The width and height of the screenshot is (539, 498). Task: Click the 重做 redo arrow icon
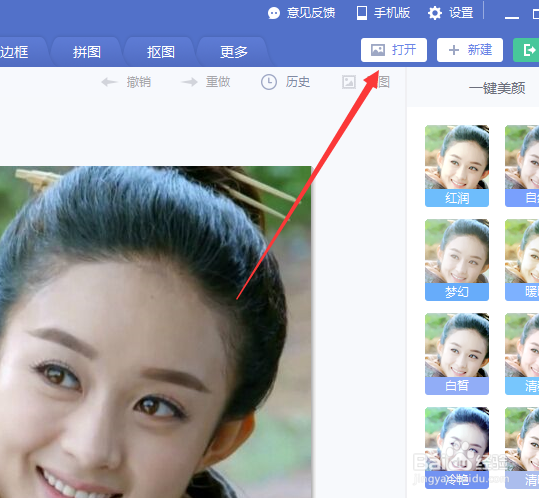click(190, 82)
